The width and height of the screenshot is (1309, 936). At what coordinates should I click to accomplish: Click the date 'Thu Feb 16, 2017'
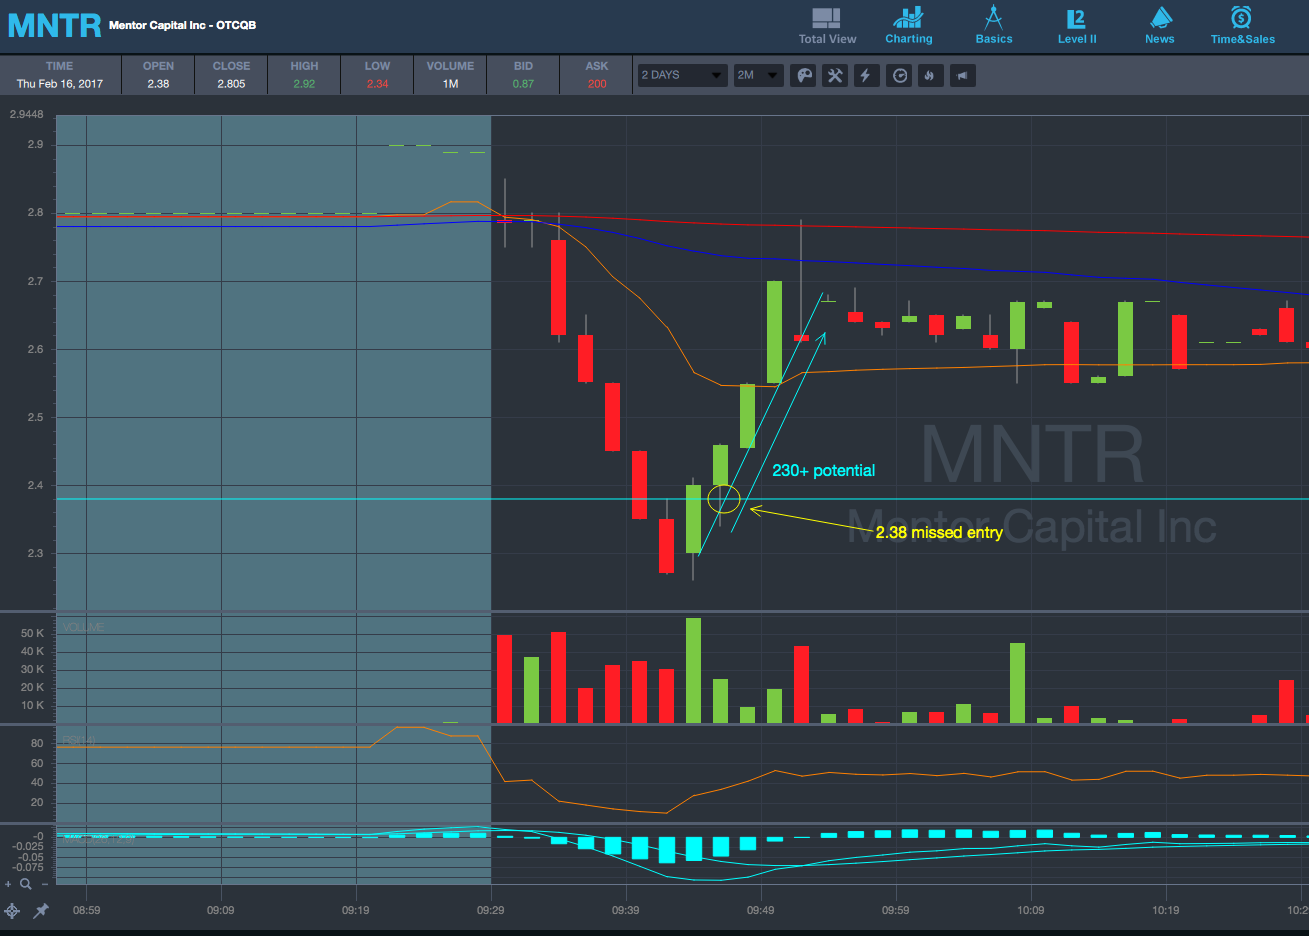click(60, 84)
